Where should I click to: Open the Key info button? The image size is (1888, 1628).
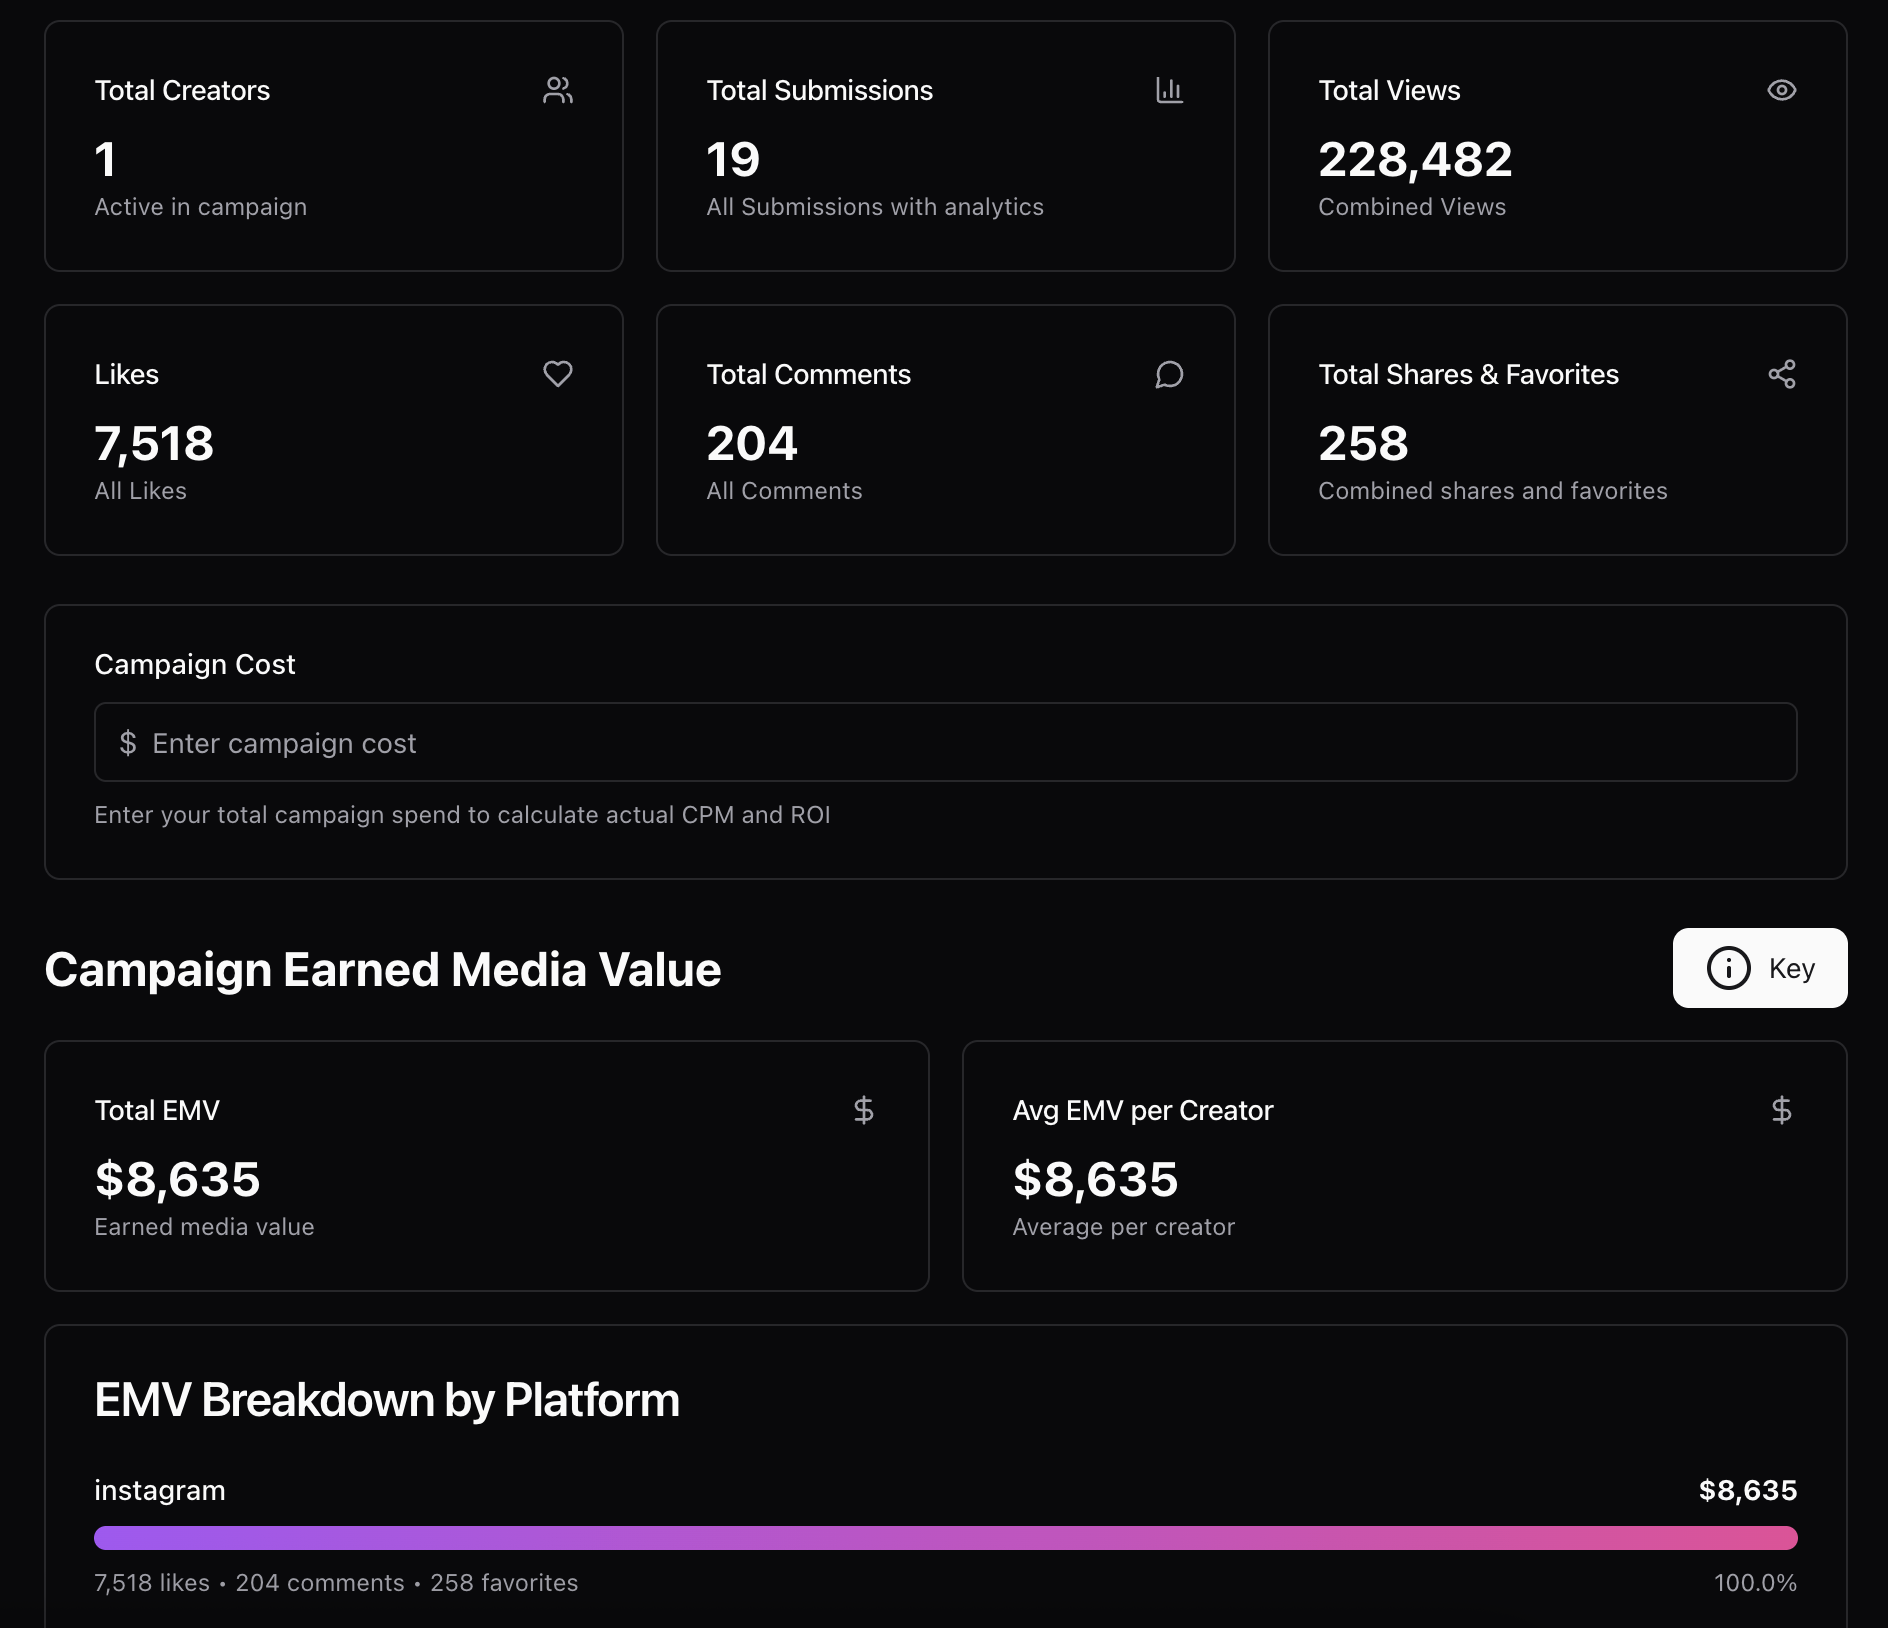point(1759,968)
